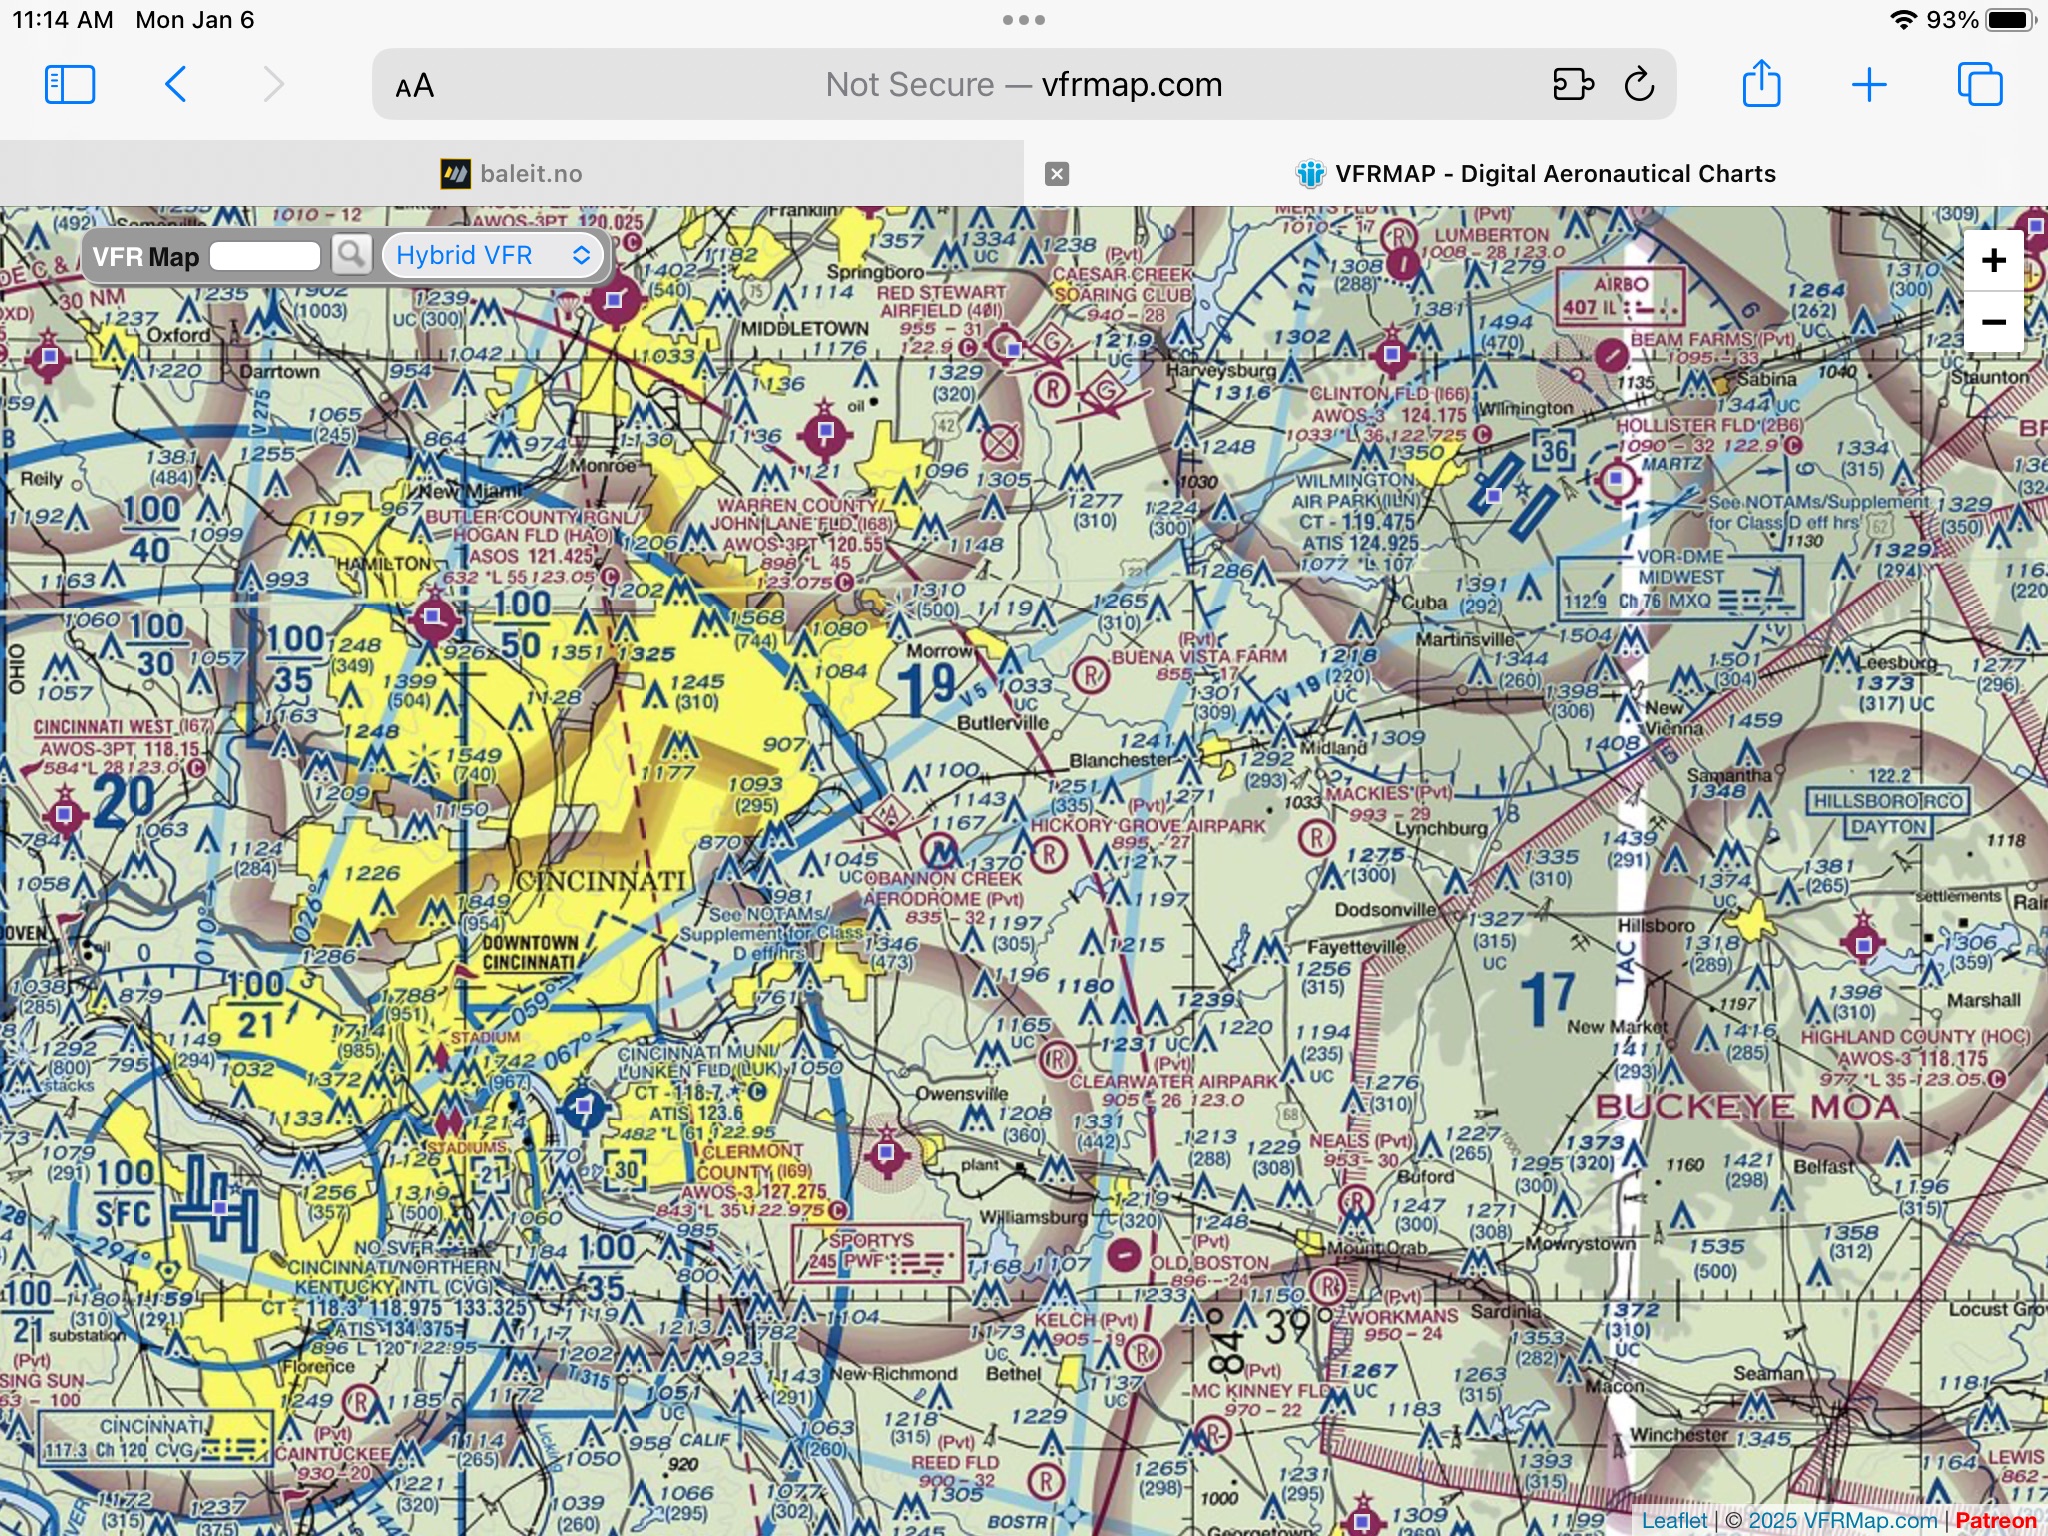The width and height of the screenshot is (2048, 1536).
Task: Click the CAESAR CREEK SOARING CLUB label
Action: pos(1123,284)
